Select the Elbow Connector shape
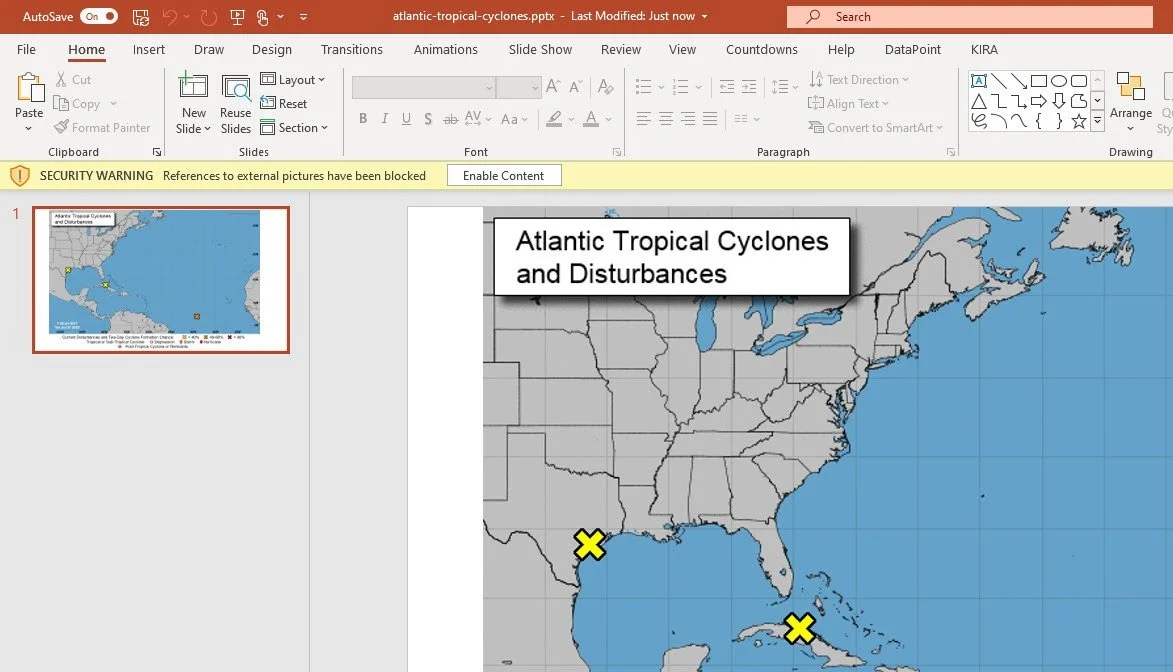Viewport: 1173px width, 672px height. coord(999,101)
